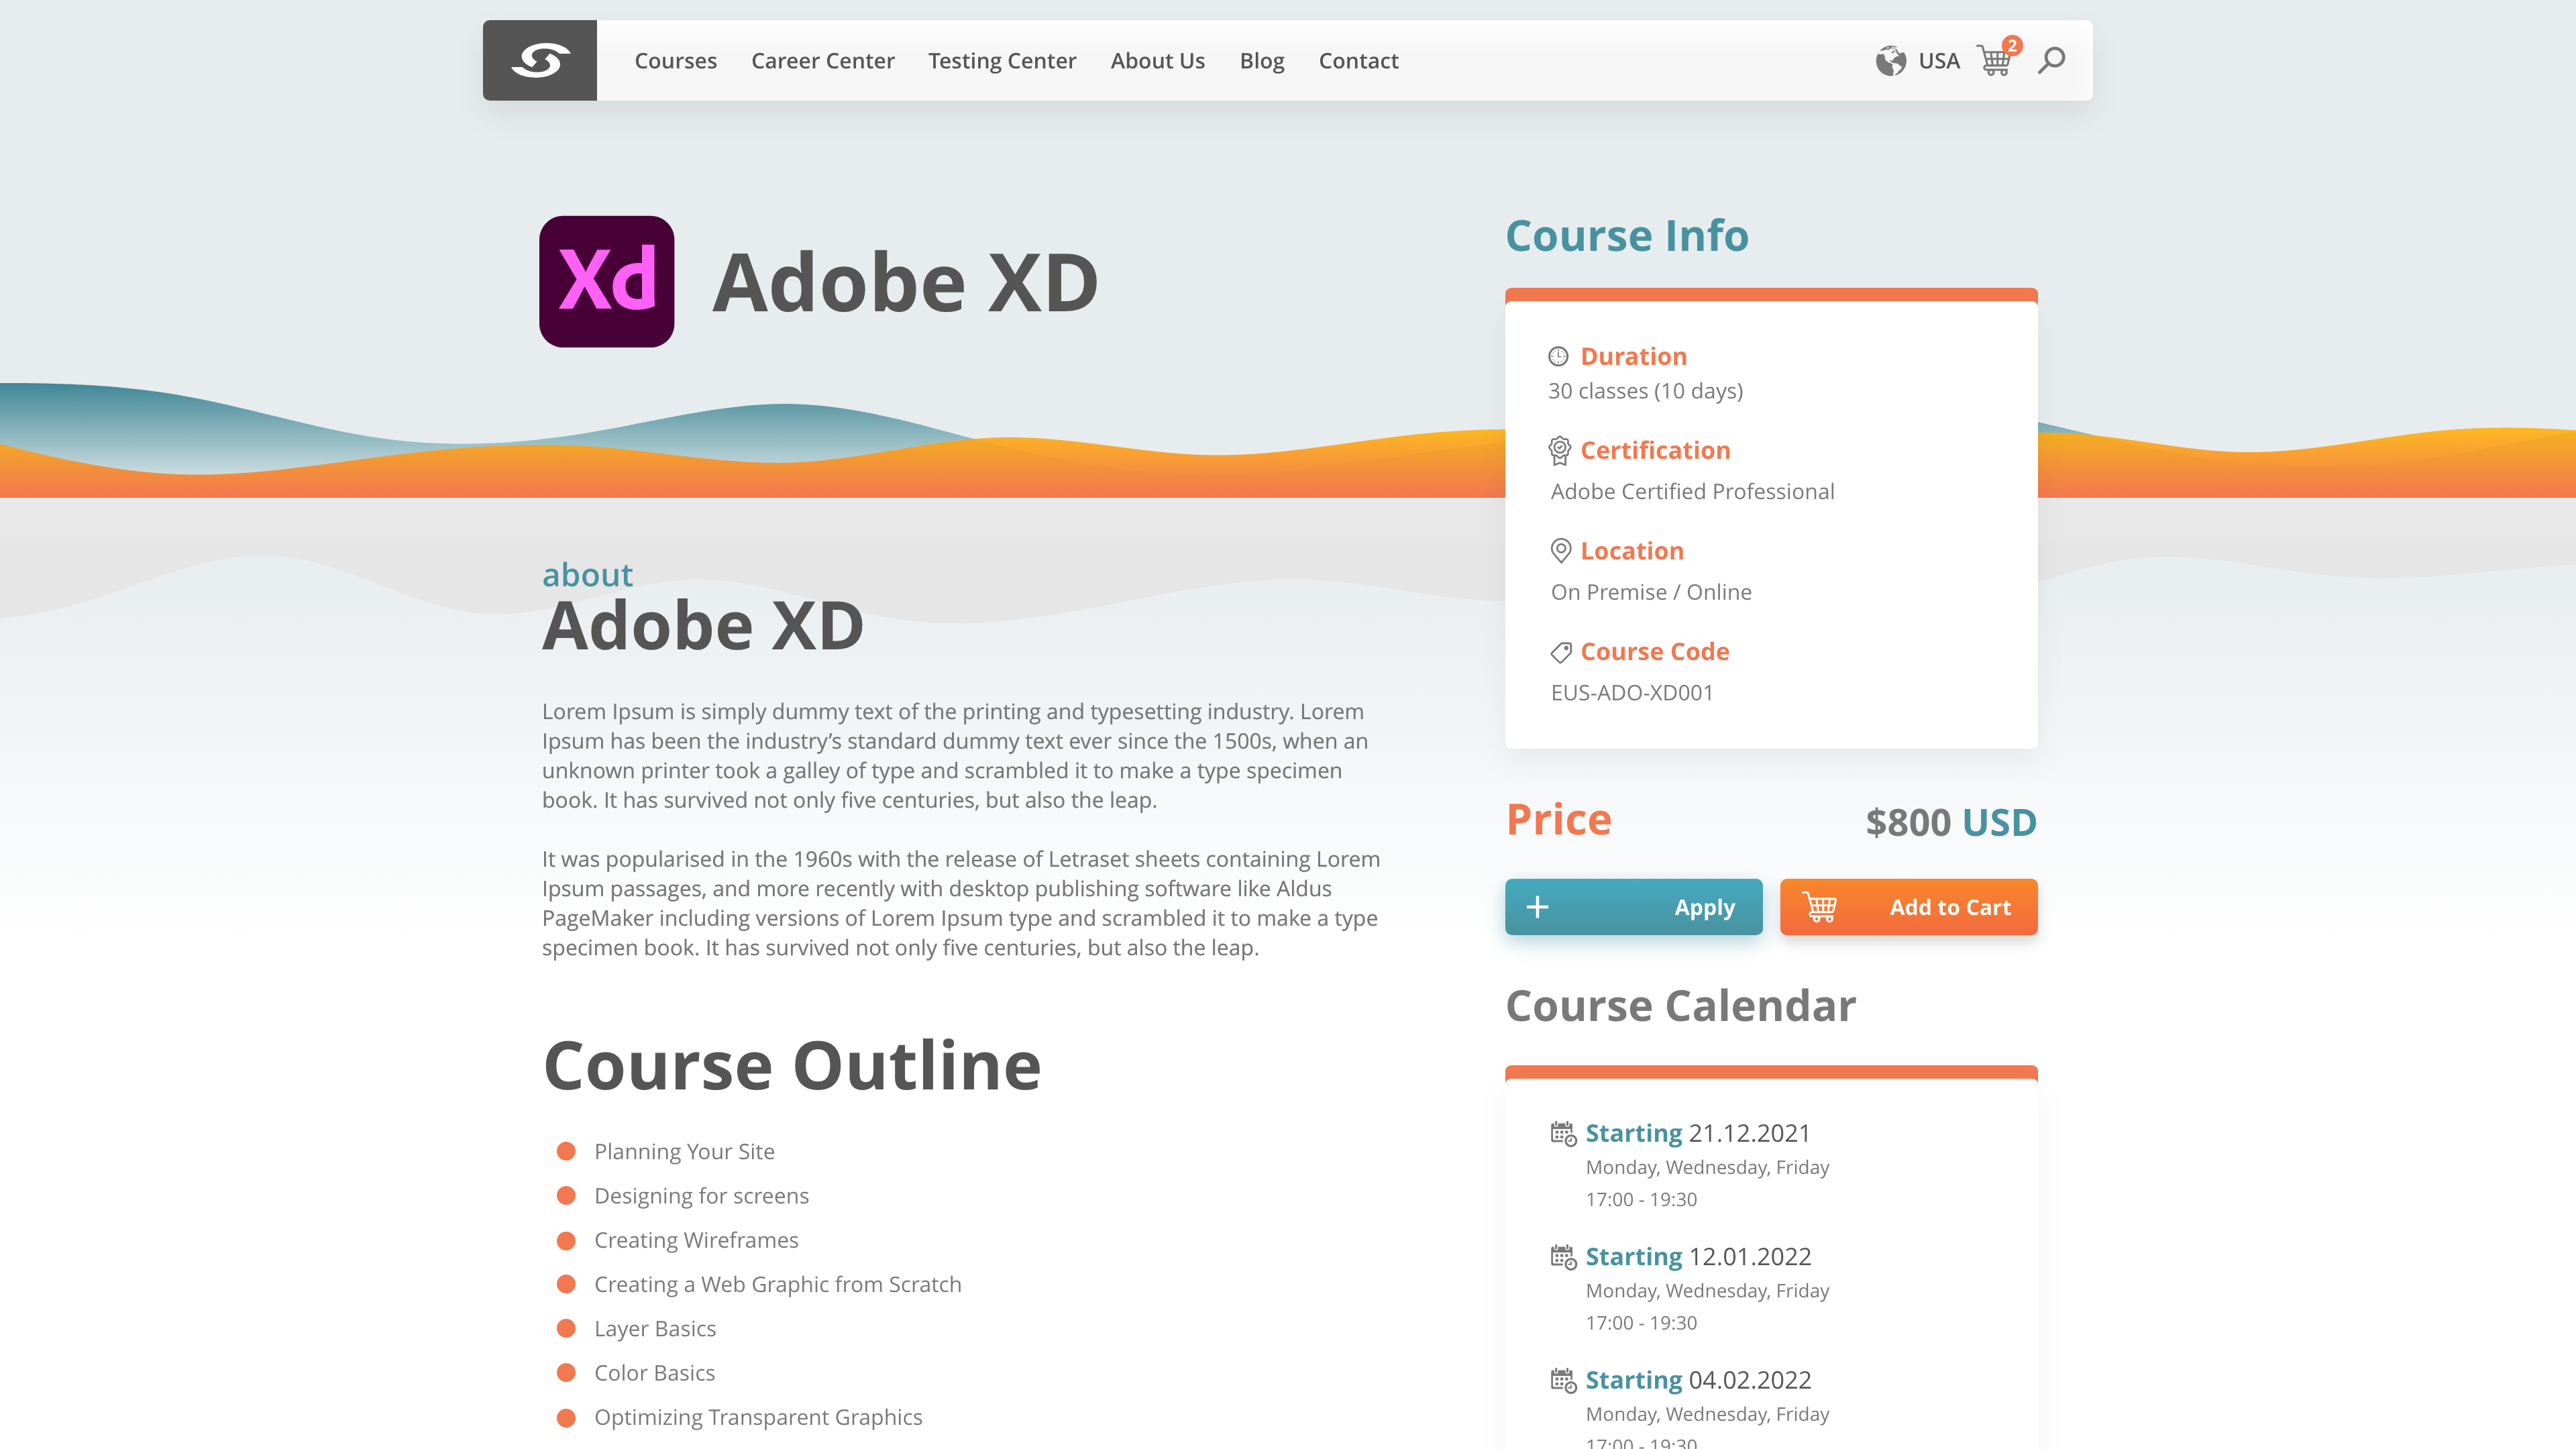Image resolution: width=2576 pixels, height=1449 pixels.
Task: Click 'Planning Your Site' outline item
Action: (x=684, y=1151)
